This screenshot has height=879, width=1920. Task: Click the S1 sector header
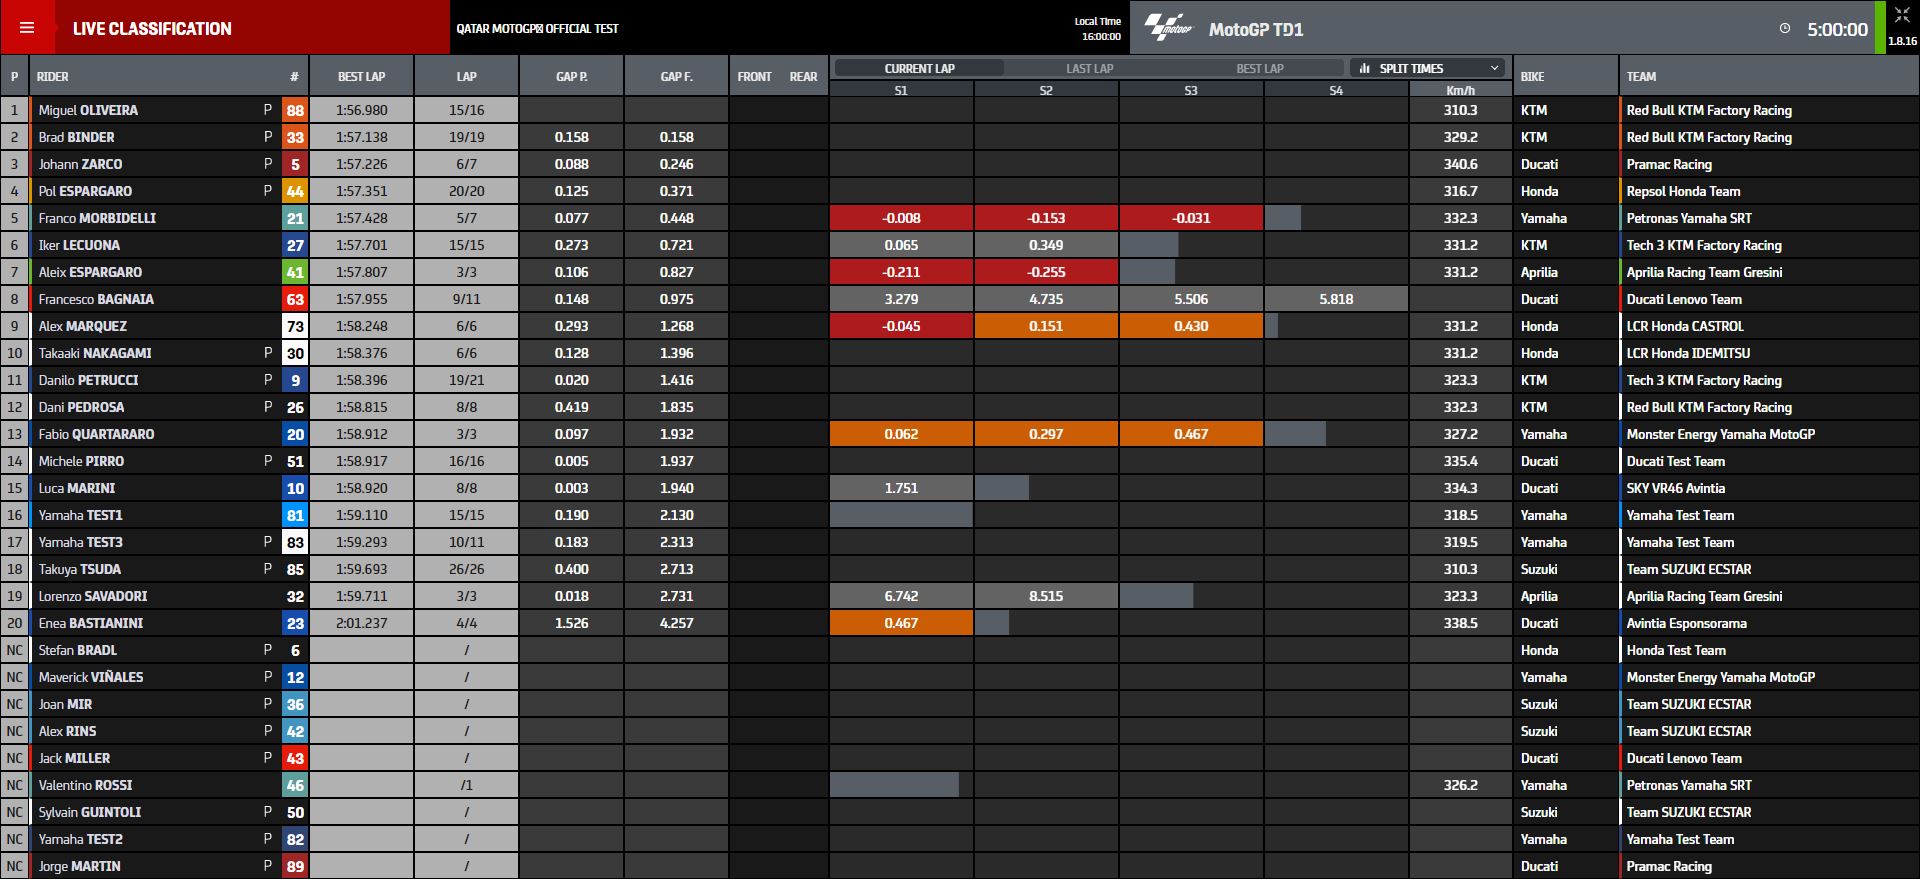pos(901,90)
